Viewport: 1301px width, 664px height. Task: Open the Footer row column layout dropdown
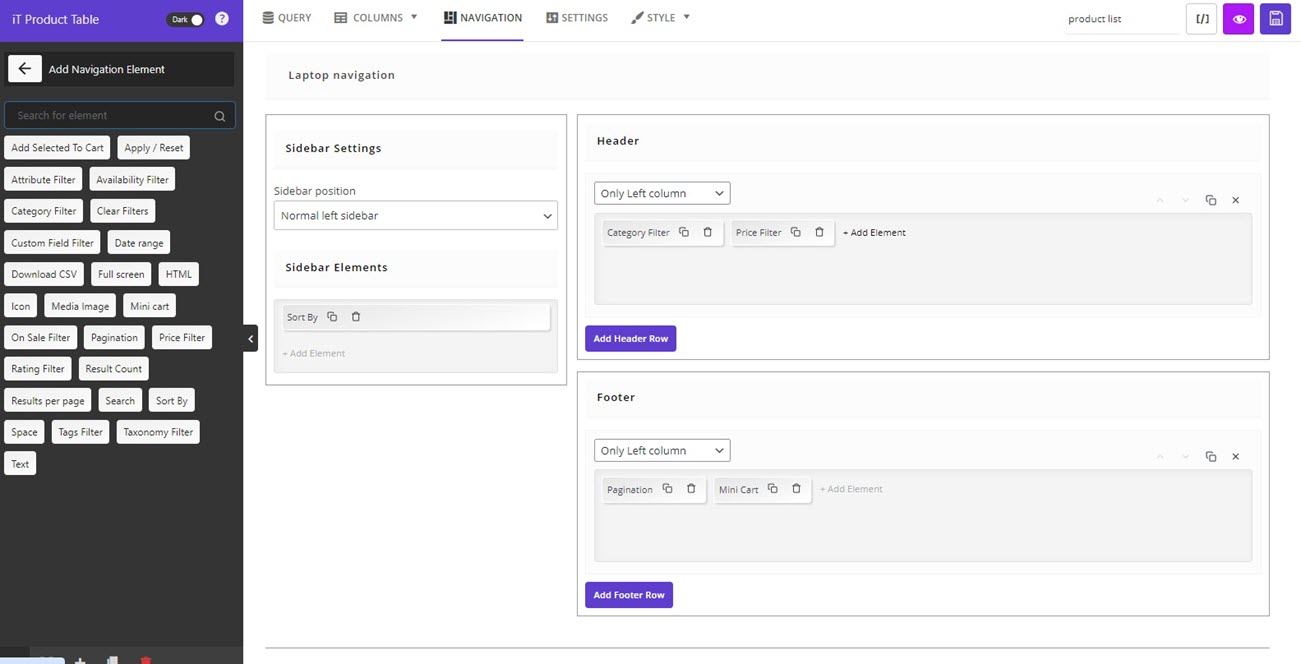[662, 450]
